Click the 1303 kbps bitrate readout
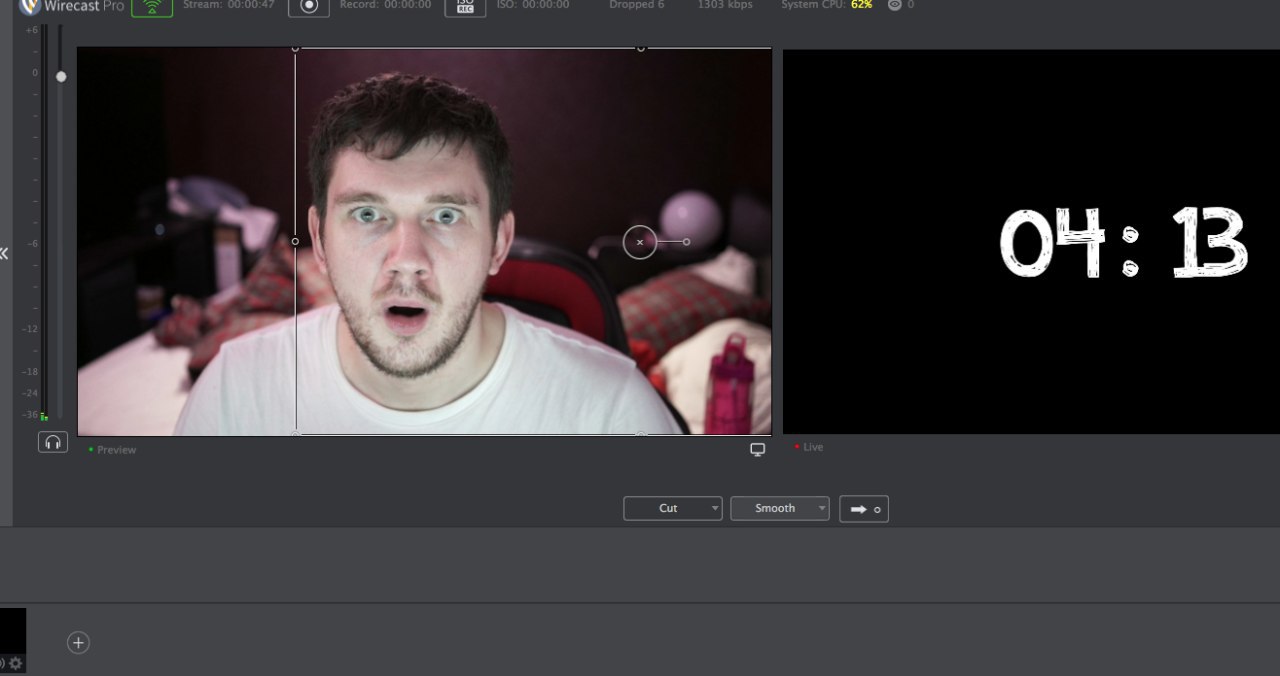 tap(725, 5)
